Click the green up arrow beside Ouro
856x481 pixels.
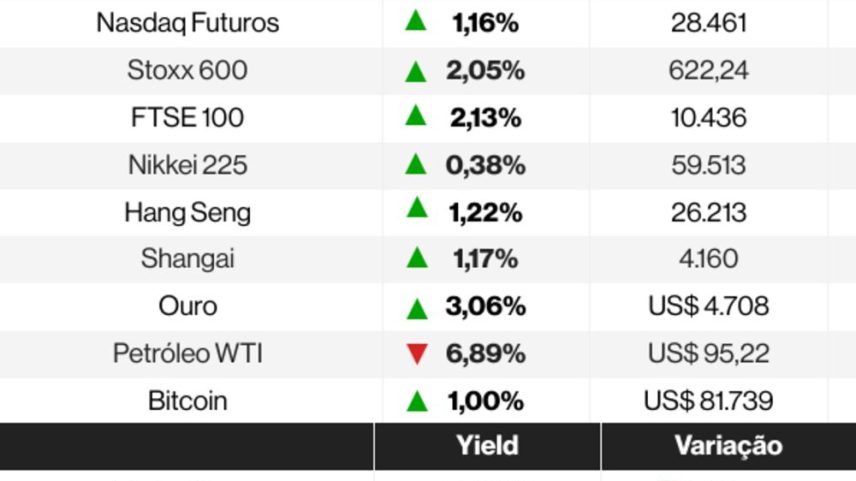417,308
